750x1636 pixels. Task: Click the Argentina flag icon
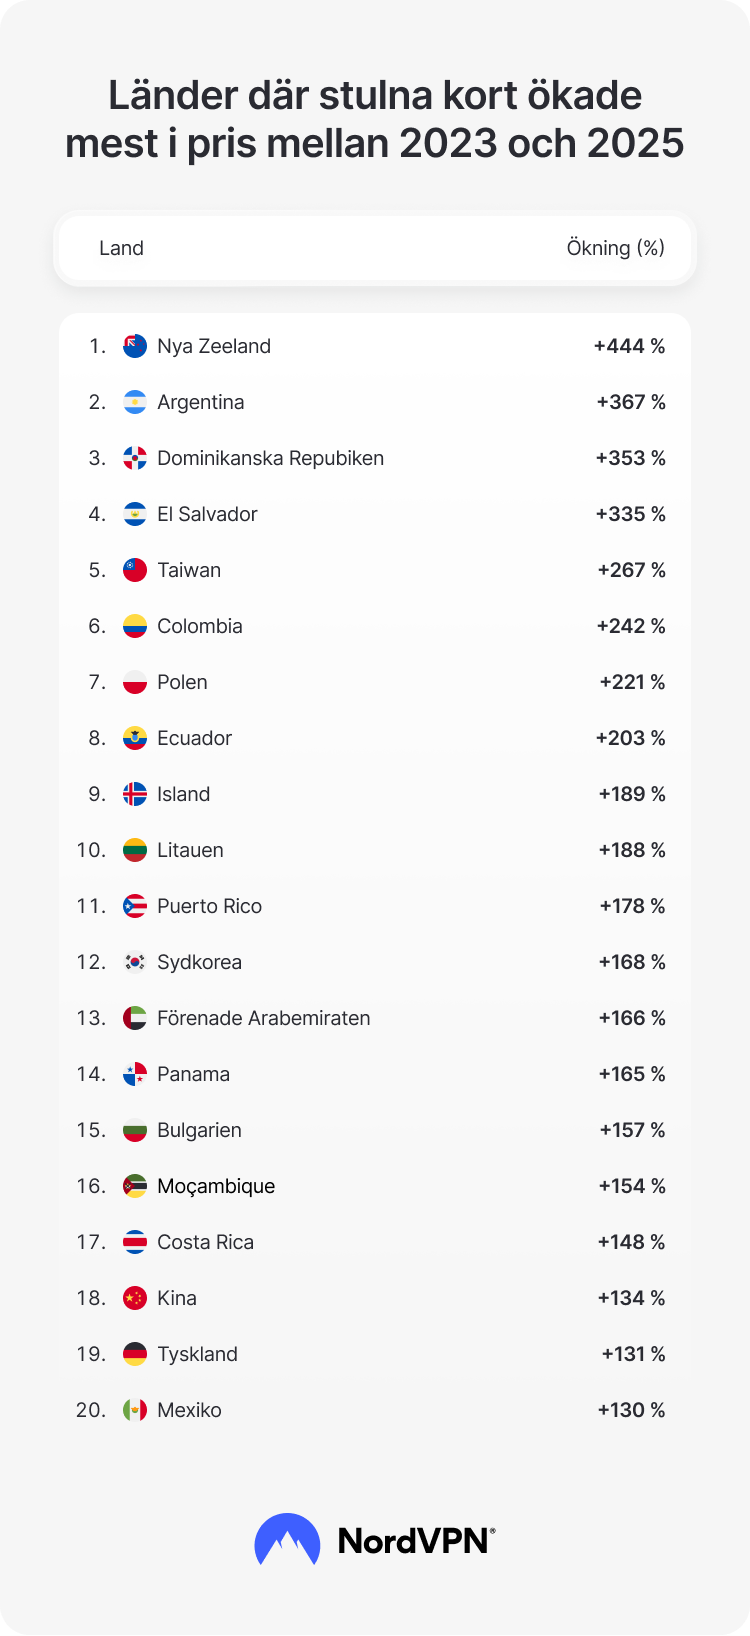coord(135,402)
